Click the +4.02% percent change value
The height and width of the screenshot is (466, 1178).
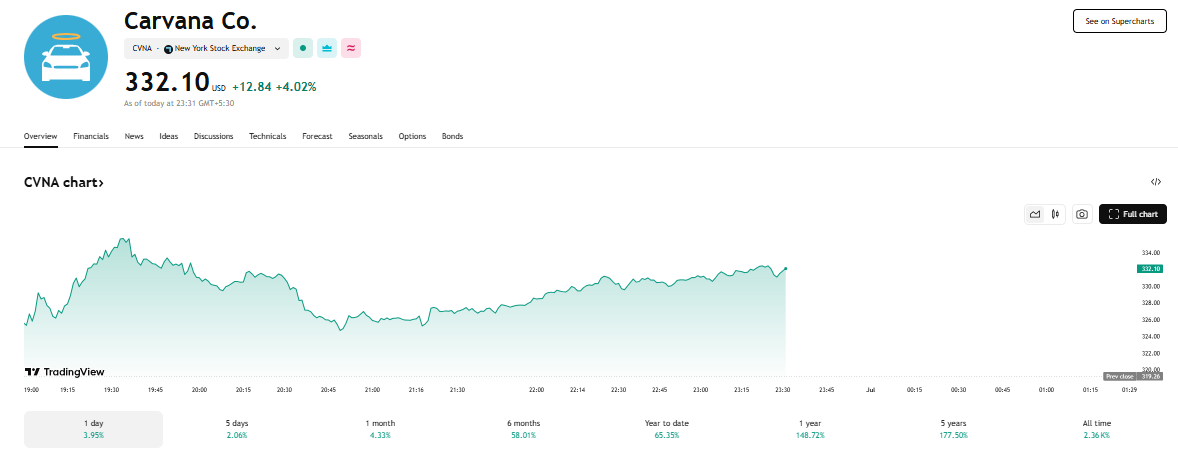point(296,87)
